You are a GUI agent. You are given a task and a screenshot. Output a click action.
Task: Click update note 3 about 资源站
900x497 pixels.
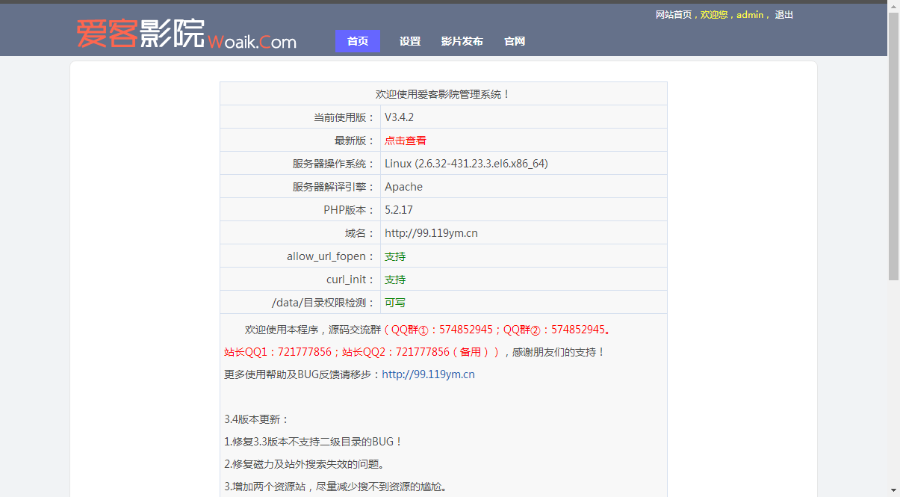point(335,487)
